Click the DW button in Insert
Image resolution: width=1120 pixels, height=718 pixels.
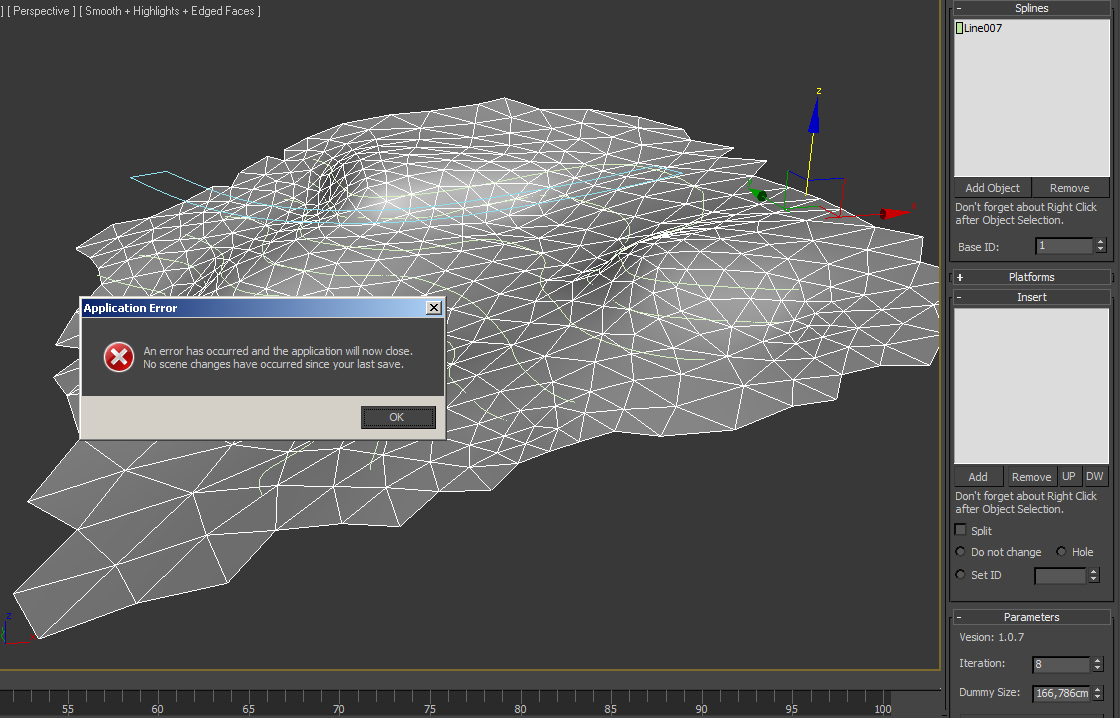[1094, 477]
